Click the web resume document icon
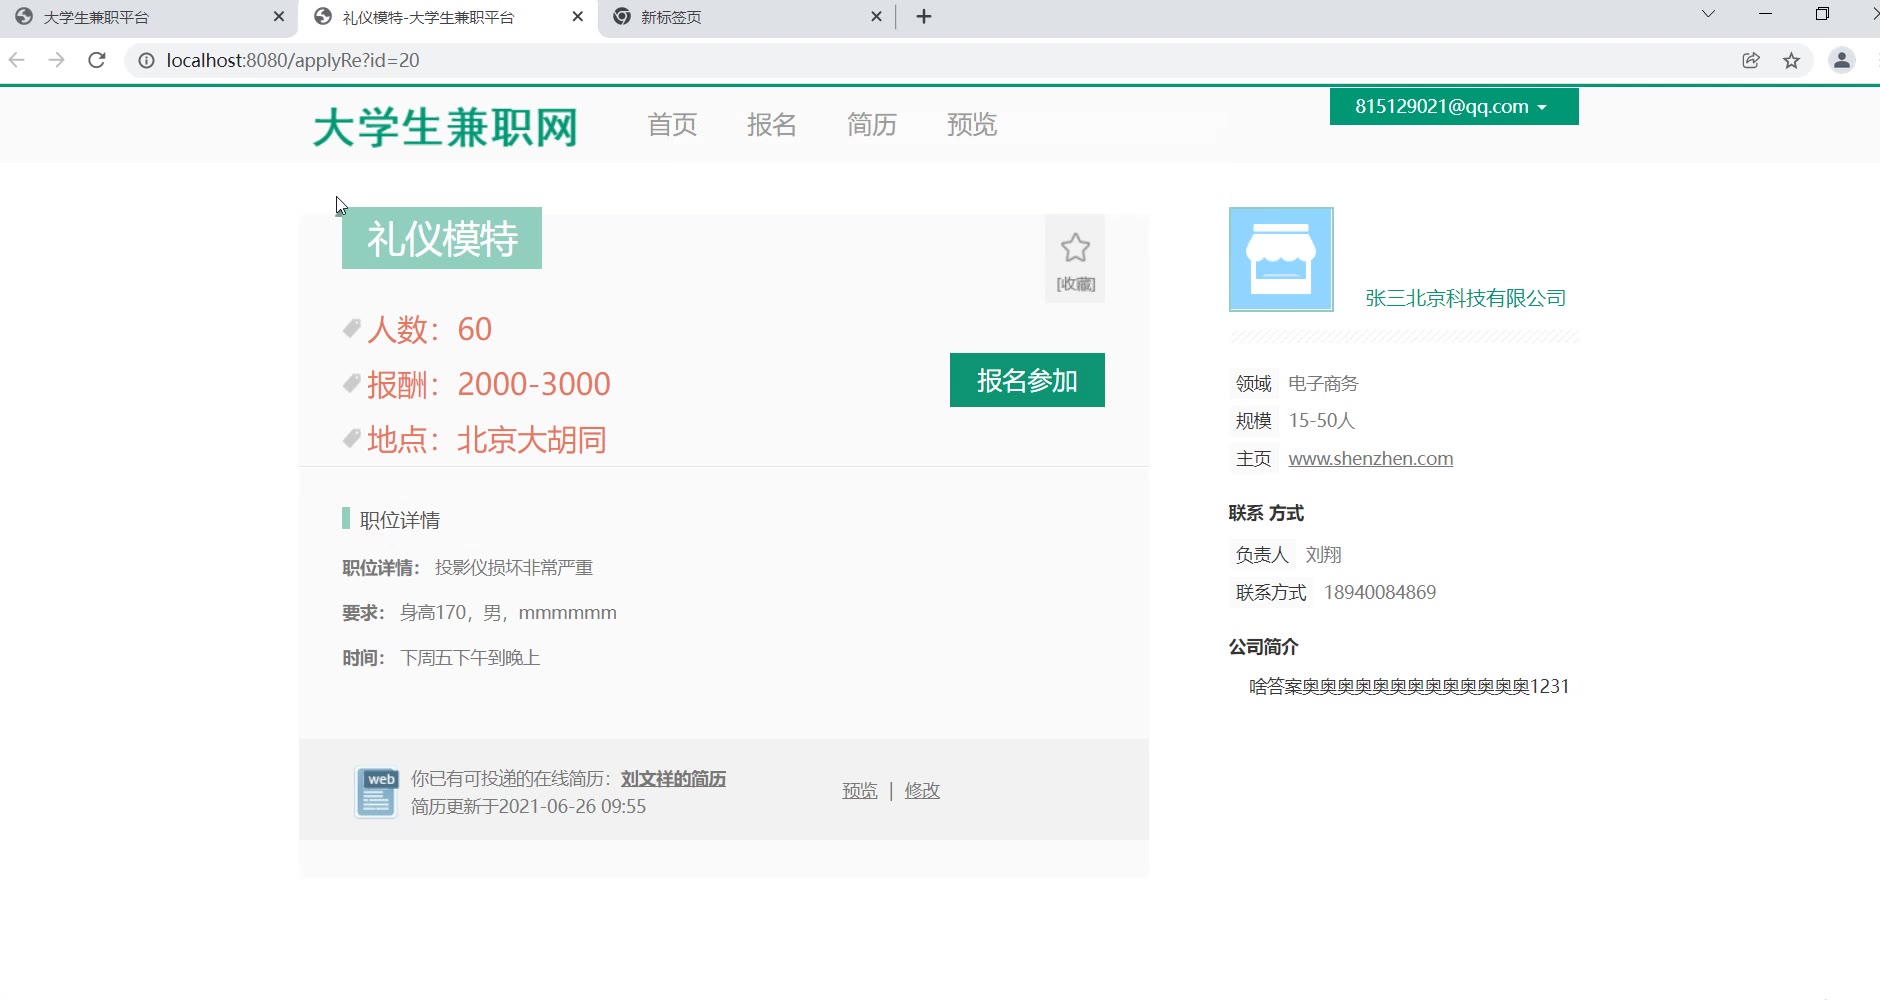The width and height of the screenshot is (1880, 1000). 376,793
